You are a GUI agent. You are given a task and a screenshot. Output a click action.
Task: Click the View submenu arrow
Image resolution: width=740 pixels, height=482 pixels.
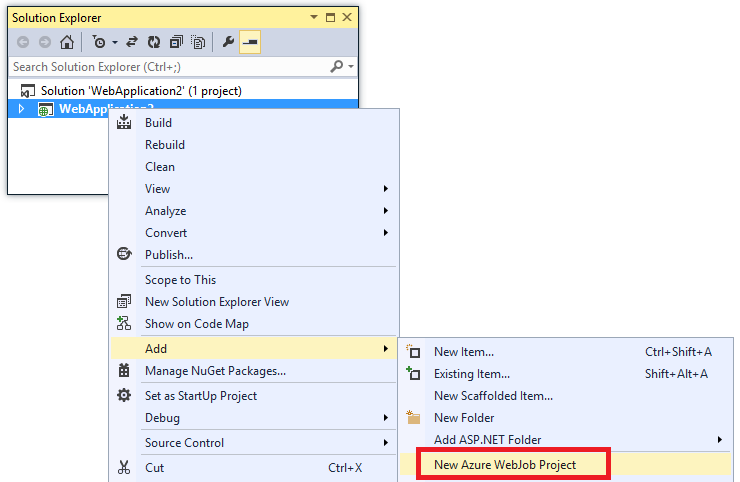click(x=386, y=189)
